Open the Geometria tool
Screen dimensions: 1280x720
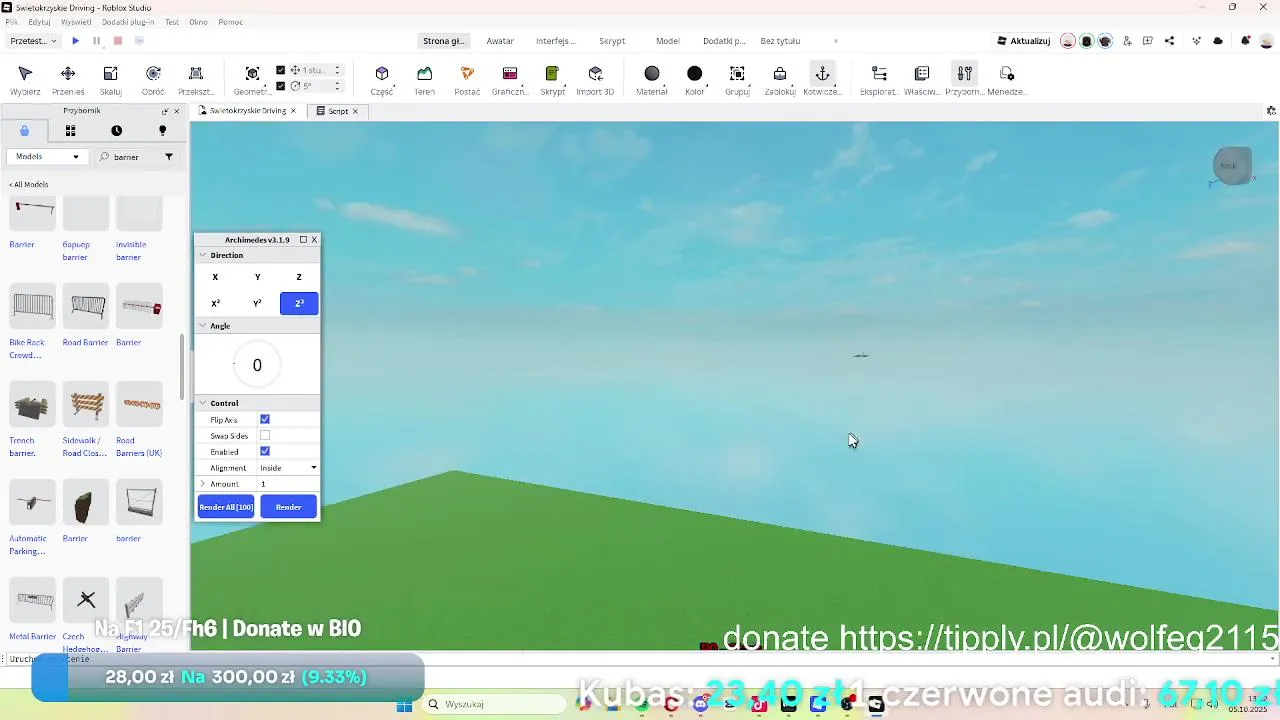(x=252, y=79)
